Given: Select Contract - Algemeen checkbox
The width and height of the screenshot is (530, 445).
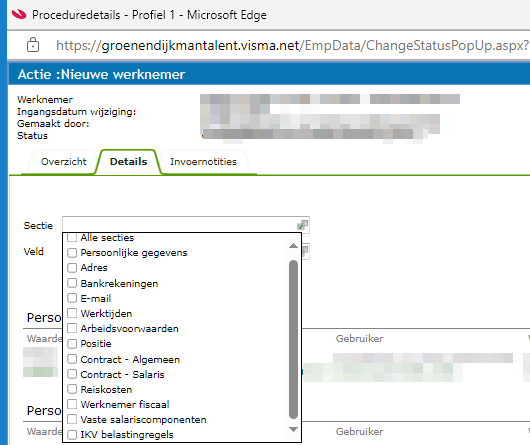Looking at the screenshot, I should [x=72, y=359].
